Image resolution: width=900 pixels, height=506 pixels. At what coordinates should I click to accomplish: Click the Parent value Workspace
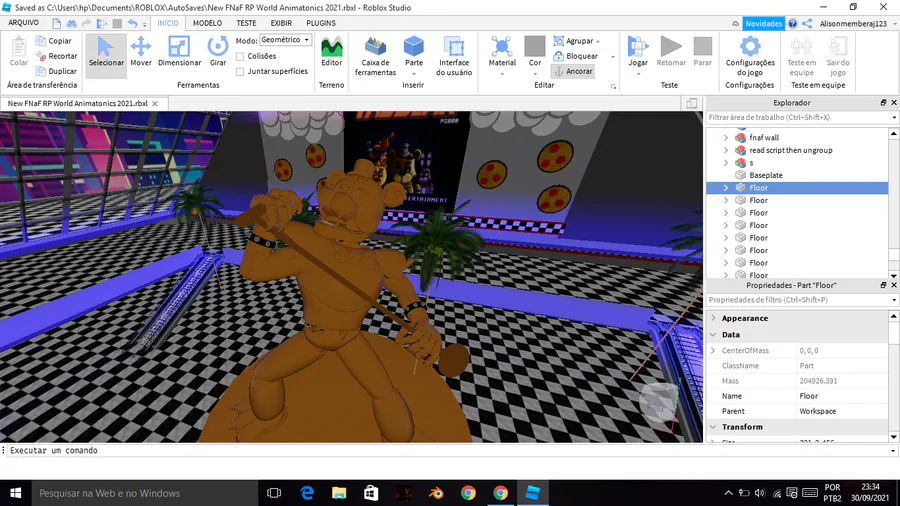click(817, 411)
